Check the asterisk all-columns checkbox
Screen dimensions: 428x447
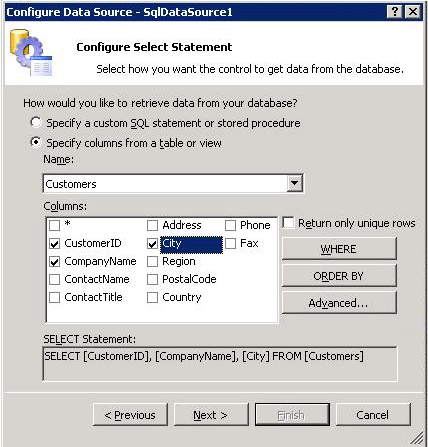pos(54,225)
